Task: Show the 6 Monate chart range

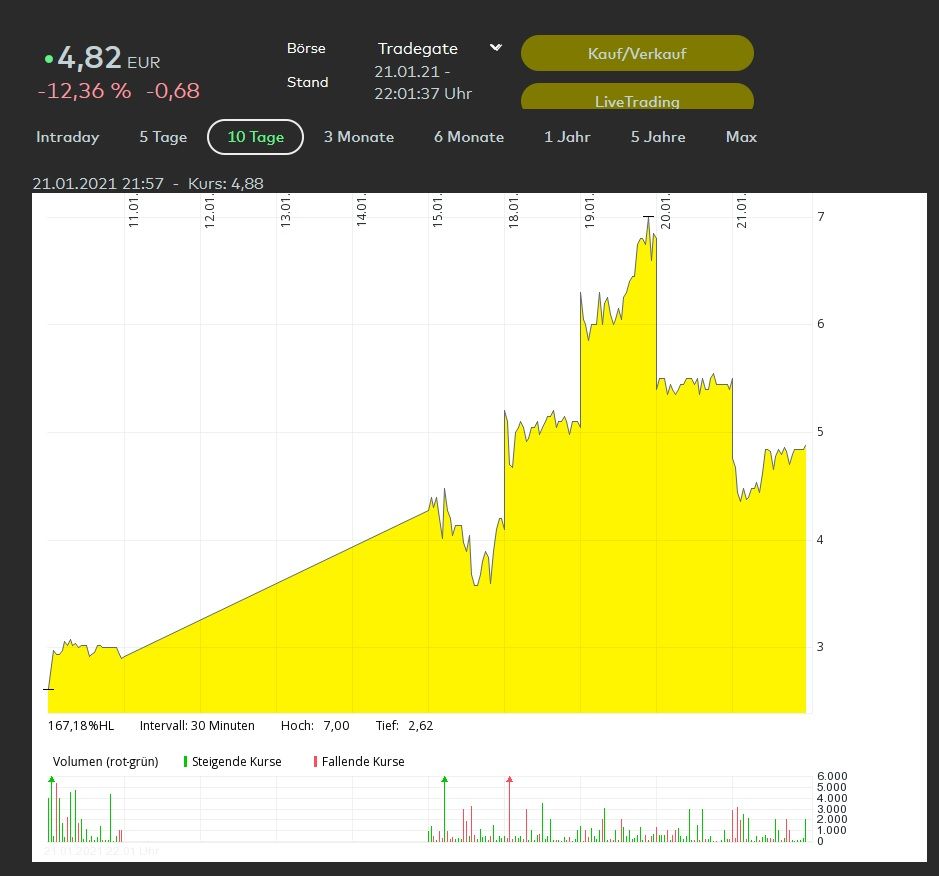Action: click(469, 137)
